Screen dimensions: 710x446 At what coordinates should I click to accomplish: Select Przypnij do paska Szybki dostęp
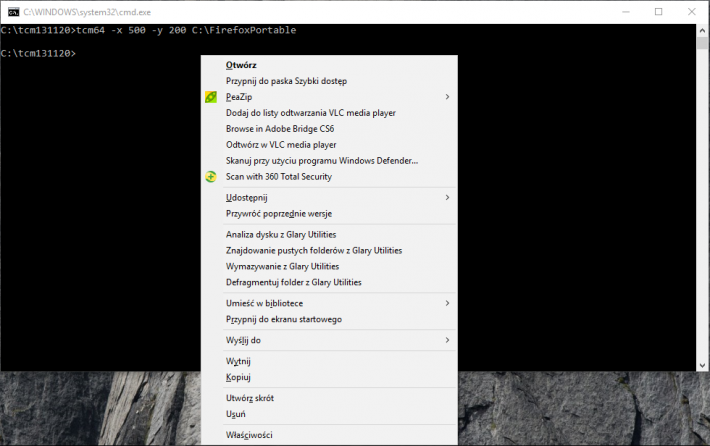[x=329, y=81]
